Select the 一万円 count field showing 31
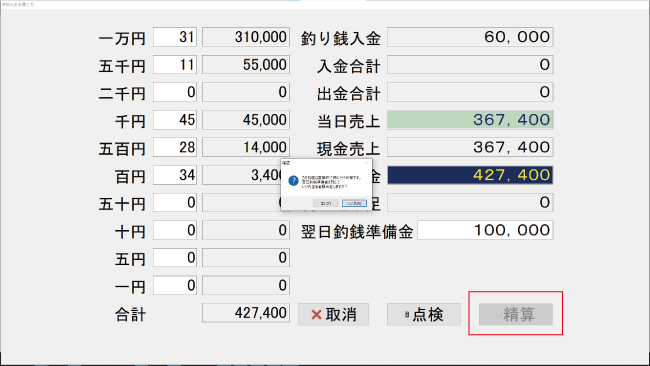650x366 pixels. pyautogui.click(x=175, y=37)
